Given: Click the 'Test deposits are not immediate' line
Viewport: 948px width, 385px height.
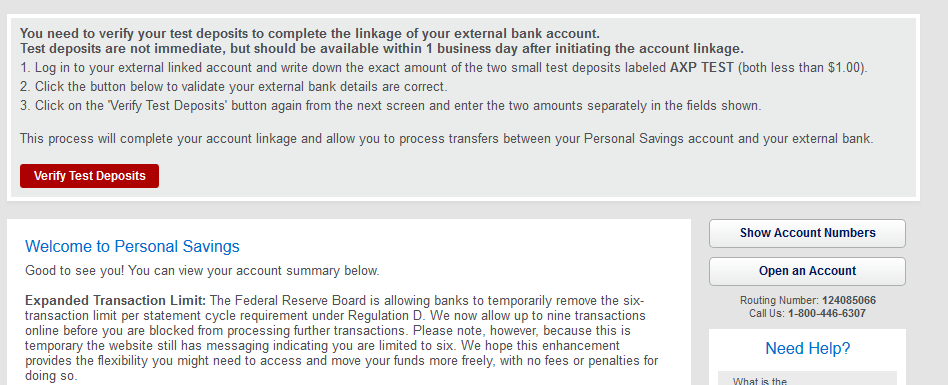Looking at the screenshot, I should tap(381, 48).
